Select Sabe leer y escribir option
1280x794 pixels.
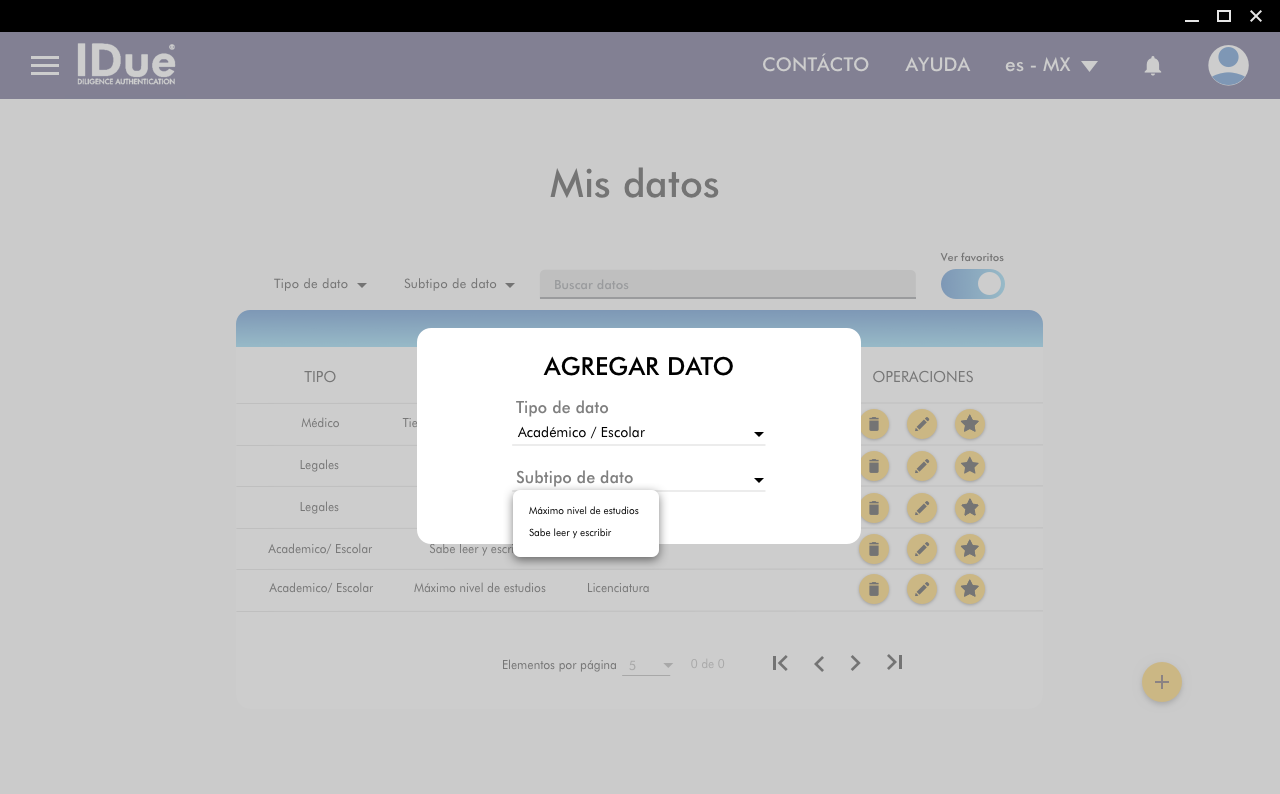(x=570, y=533)
